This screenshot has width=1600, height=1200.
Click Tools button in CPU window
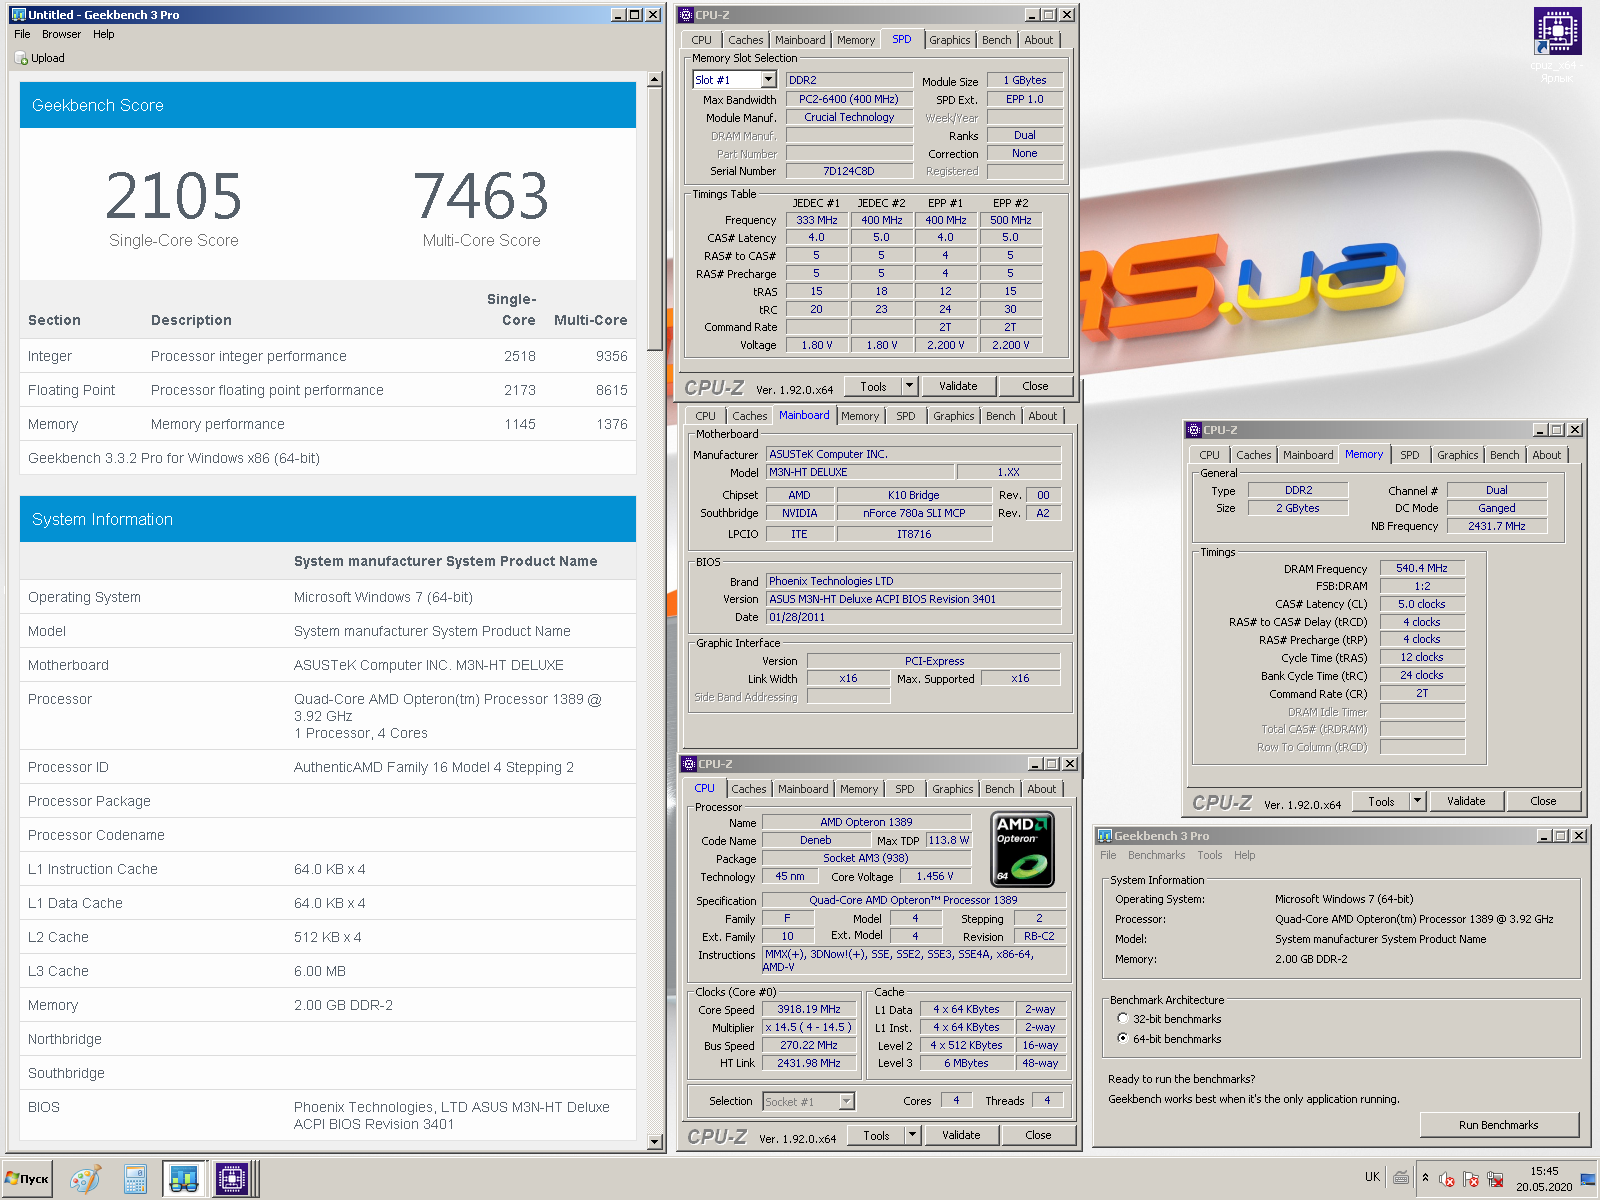[876, 1135]
